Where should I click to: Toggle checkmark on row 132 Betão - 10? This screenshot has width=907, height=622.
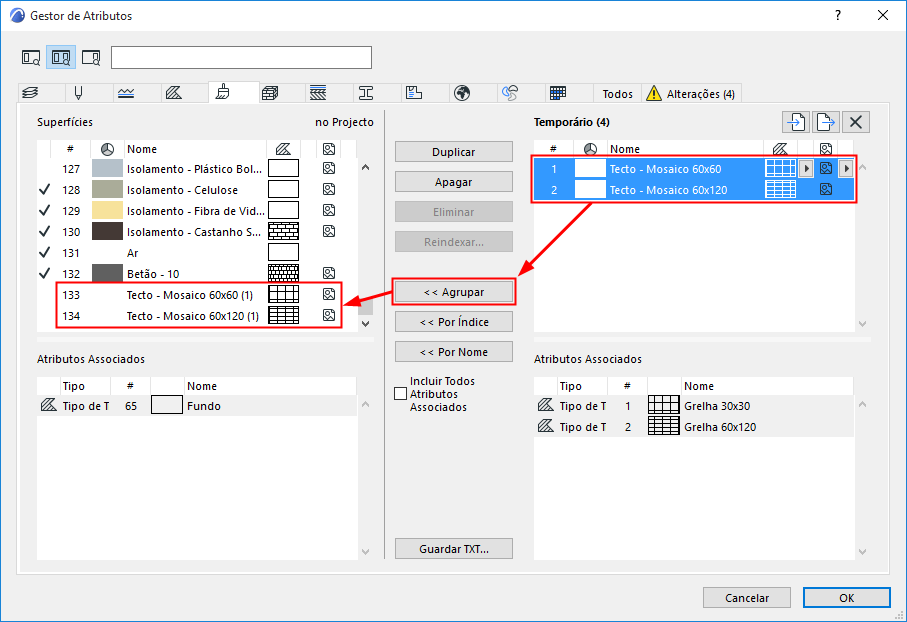click(x=45, y=274)
